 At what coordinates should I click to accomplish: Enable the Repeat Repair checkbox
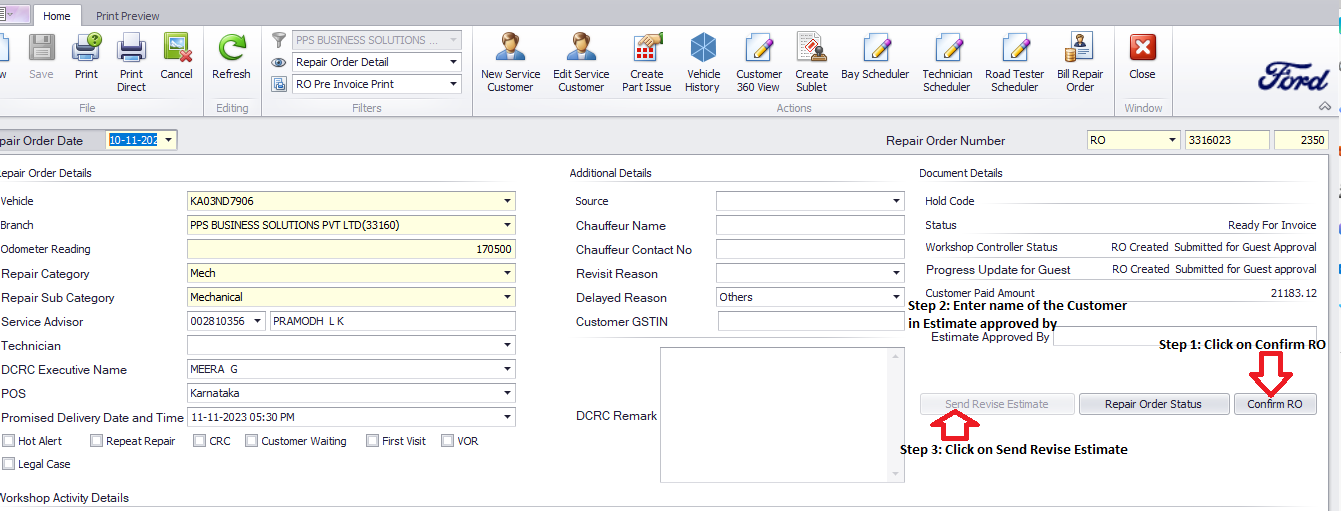[x=97, y=441]
